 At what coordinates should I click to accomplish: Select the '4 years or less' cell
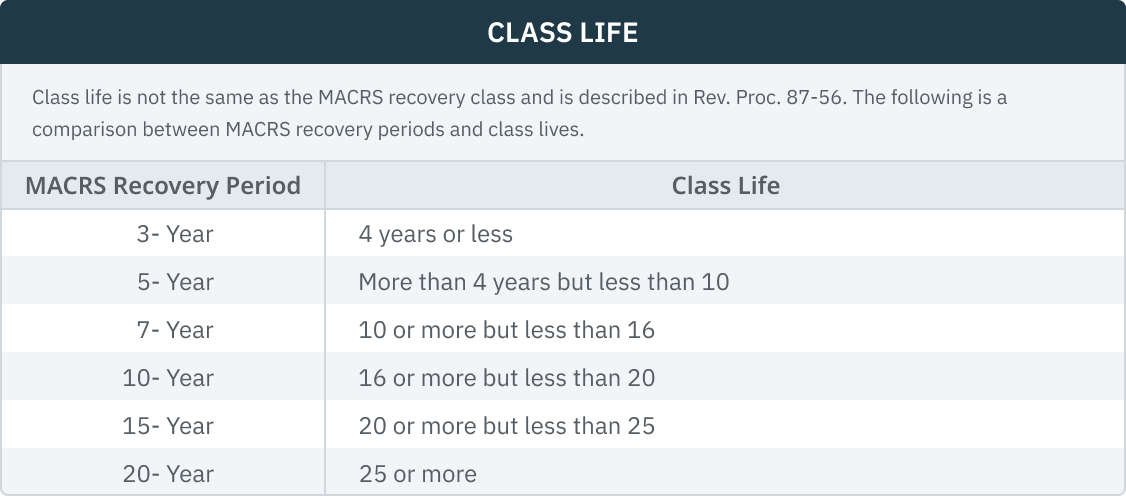[x=435, y=234]
